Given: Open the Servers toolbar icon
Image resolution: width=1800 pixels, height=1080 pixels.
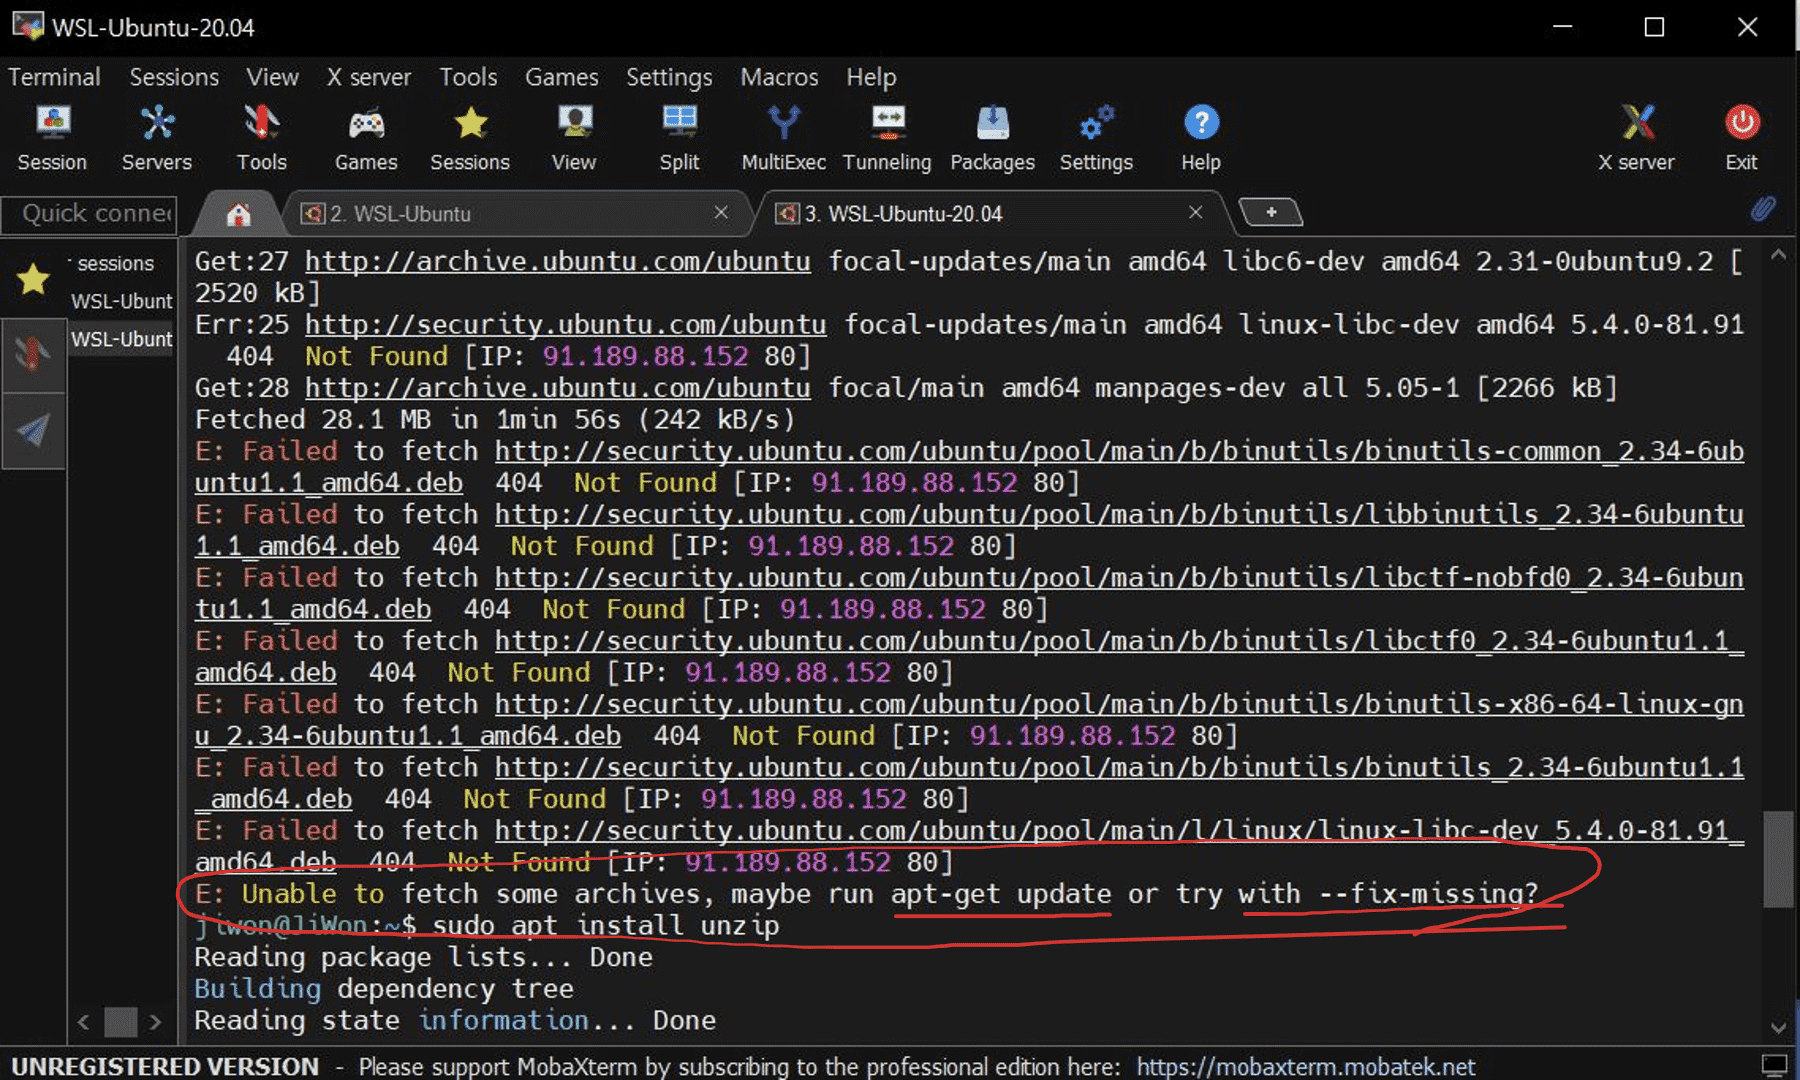Looking at the screenshot, I should [x=156, y=137].
